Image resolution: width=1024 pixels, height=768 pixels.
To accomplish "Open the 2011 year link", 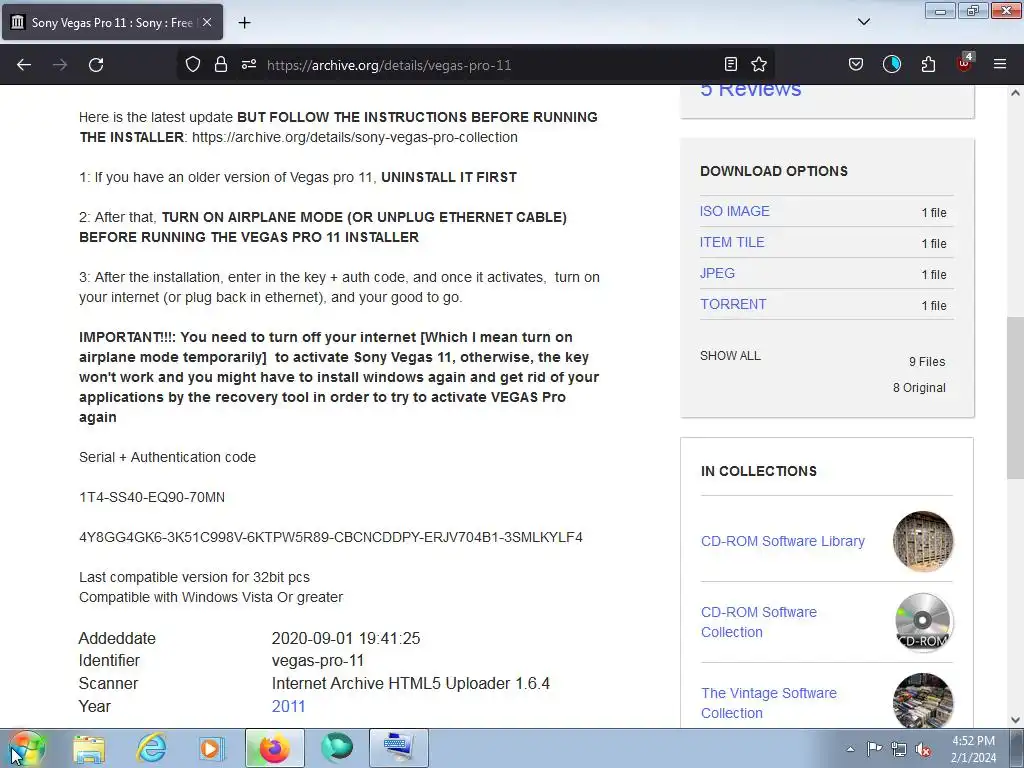I will click(x=288, y=707).
